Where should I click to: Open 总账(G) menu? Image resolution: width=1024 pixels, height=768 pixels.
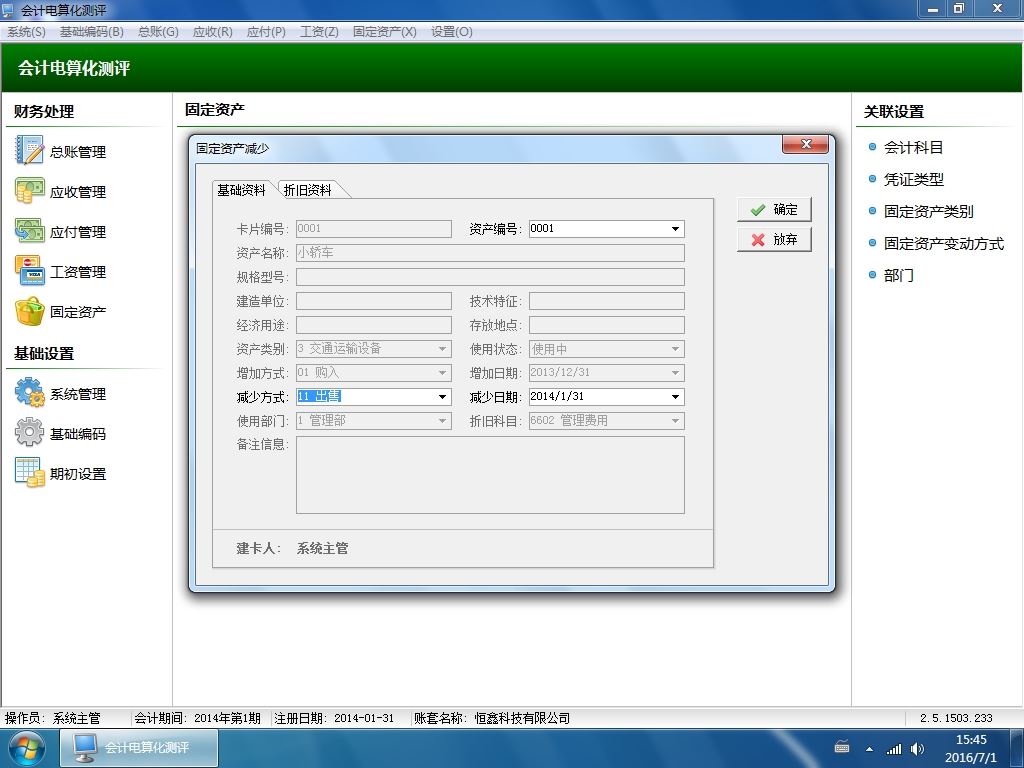click(x=158, y=31)
